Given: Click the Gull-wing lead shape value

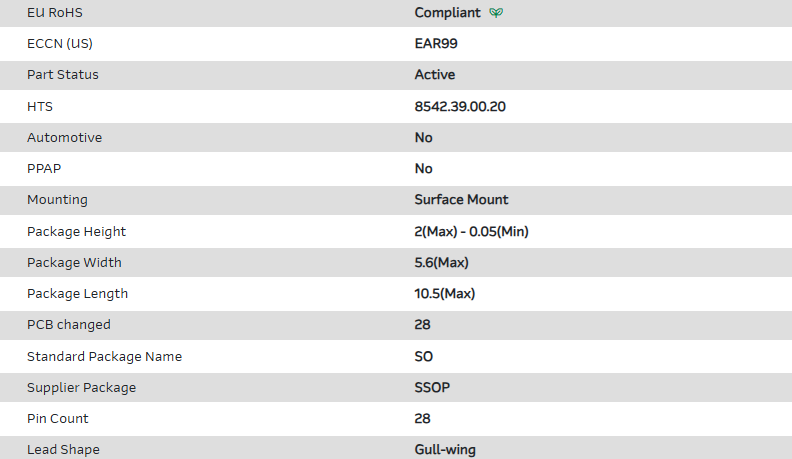Looking at the screenshot, I should (445, 449).
